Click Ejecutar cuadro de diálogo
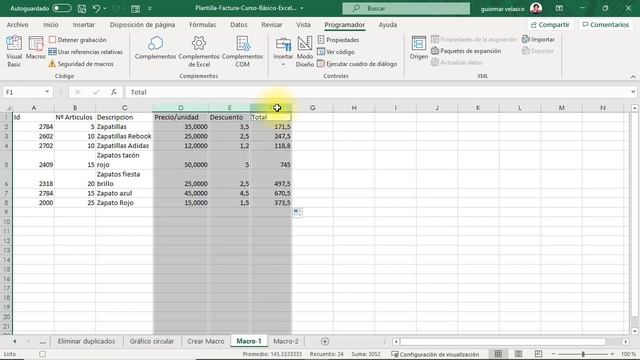Image resolution: width=640 pixels, height=360 pixels. (357, 64)
